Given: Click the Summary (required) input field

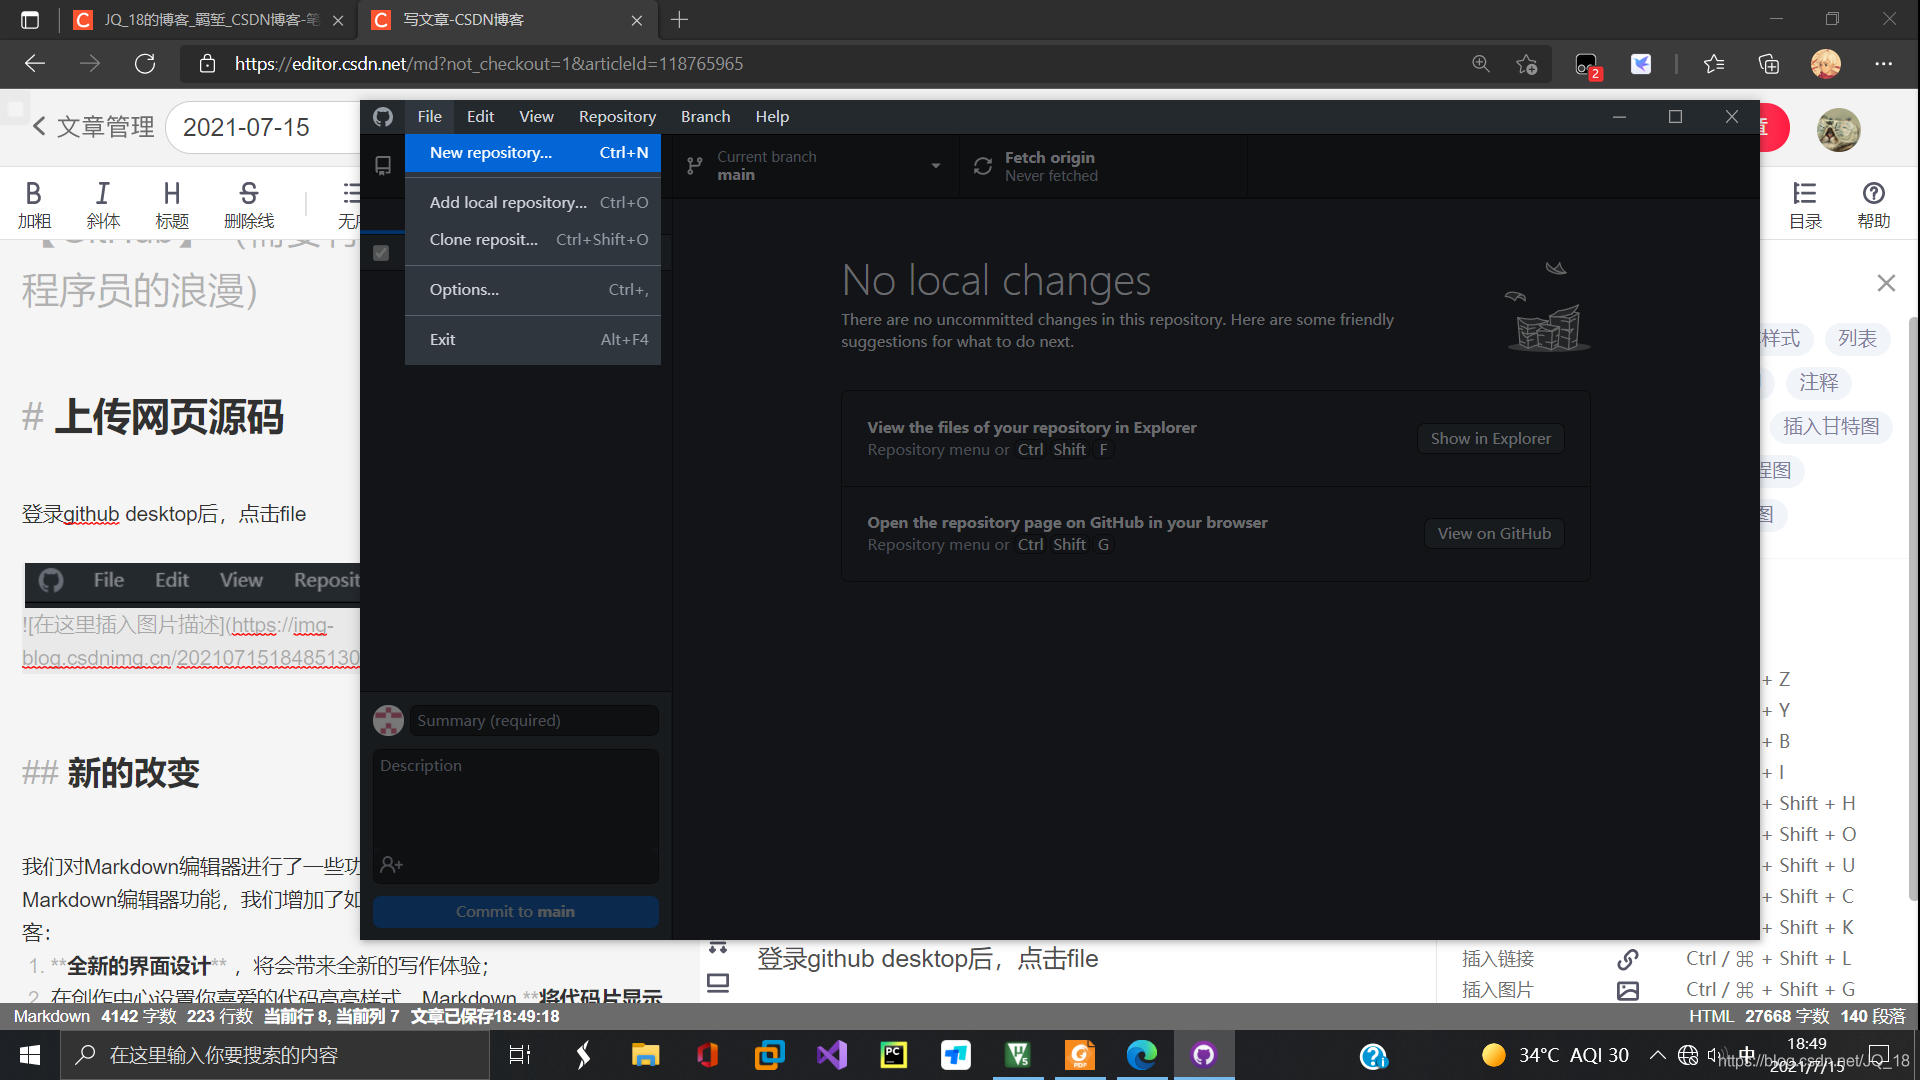Looking at the screenshot, I should point(534,720).
